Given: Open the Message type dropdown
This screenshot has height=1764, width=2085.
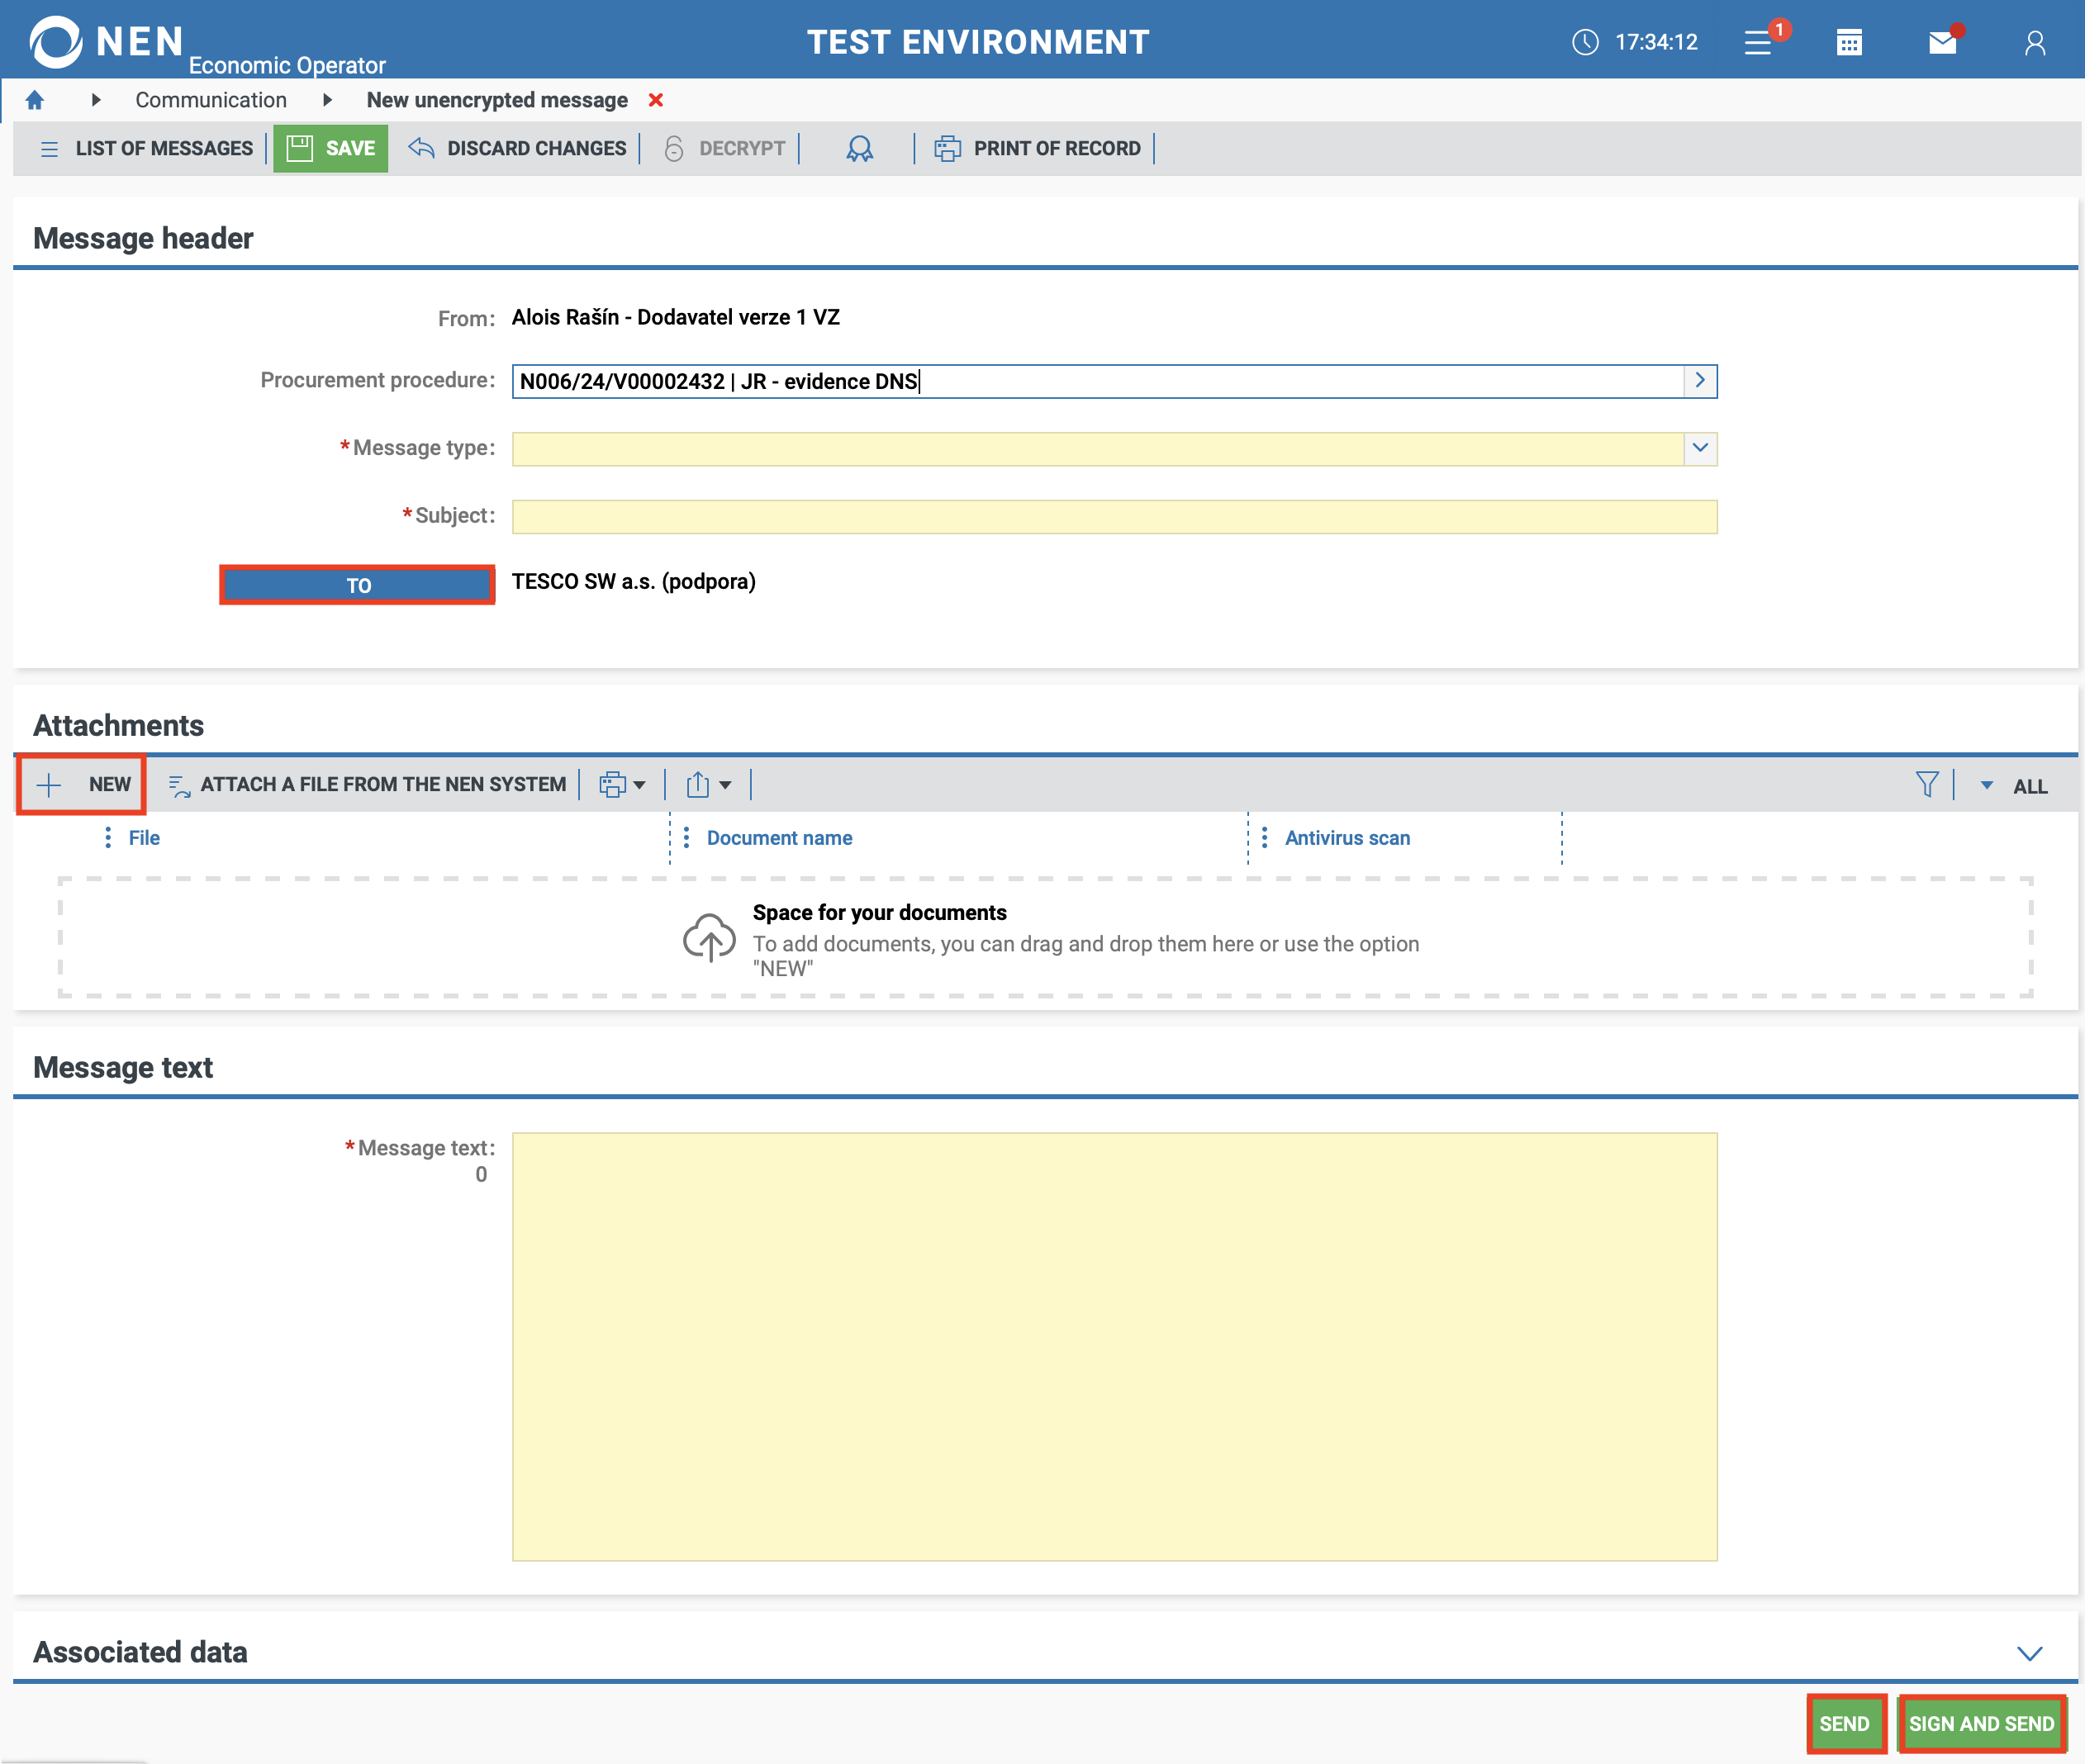Looking at the screenshot, I should pos(1700,448).
